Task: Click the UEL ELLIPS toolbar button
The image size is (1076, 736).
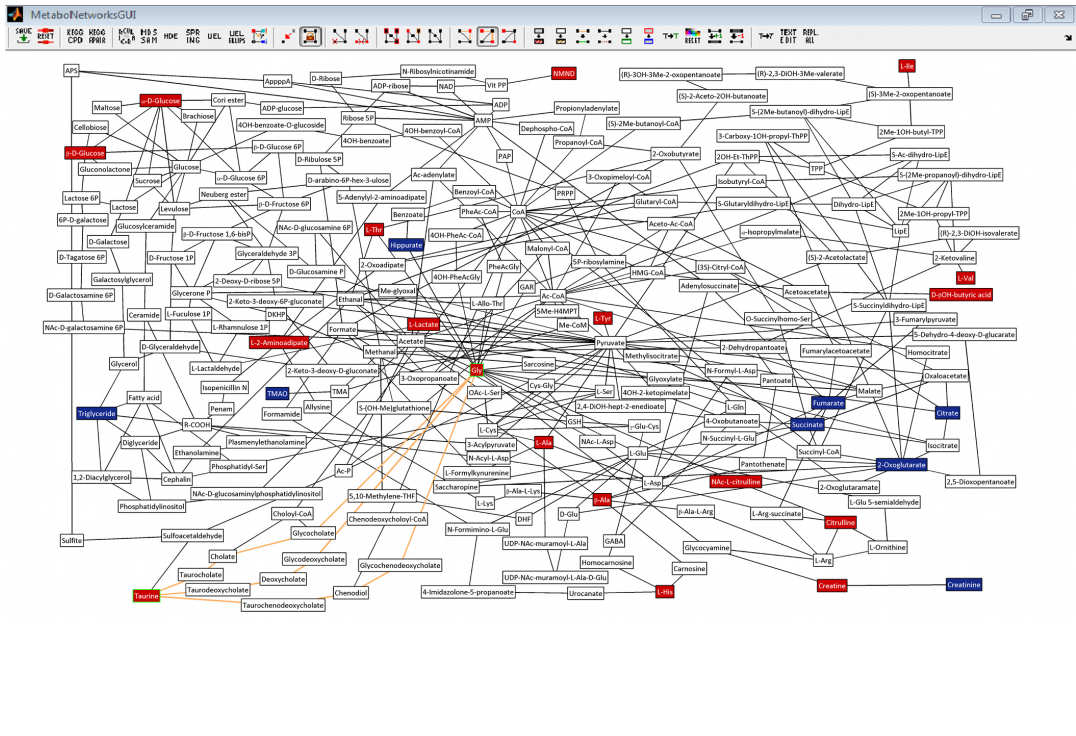Action: click(x=236, y=36)
